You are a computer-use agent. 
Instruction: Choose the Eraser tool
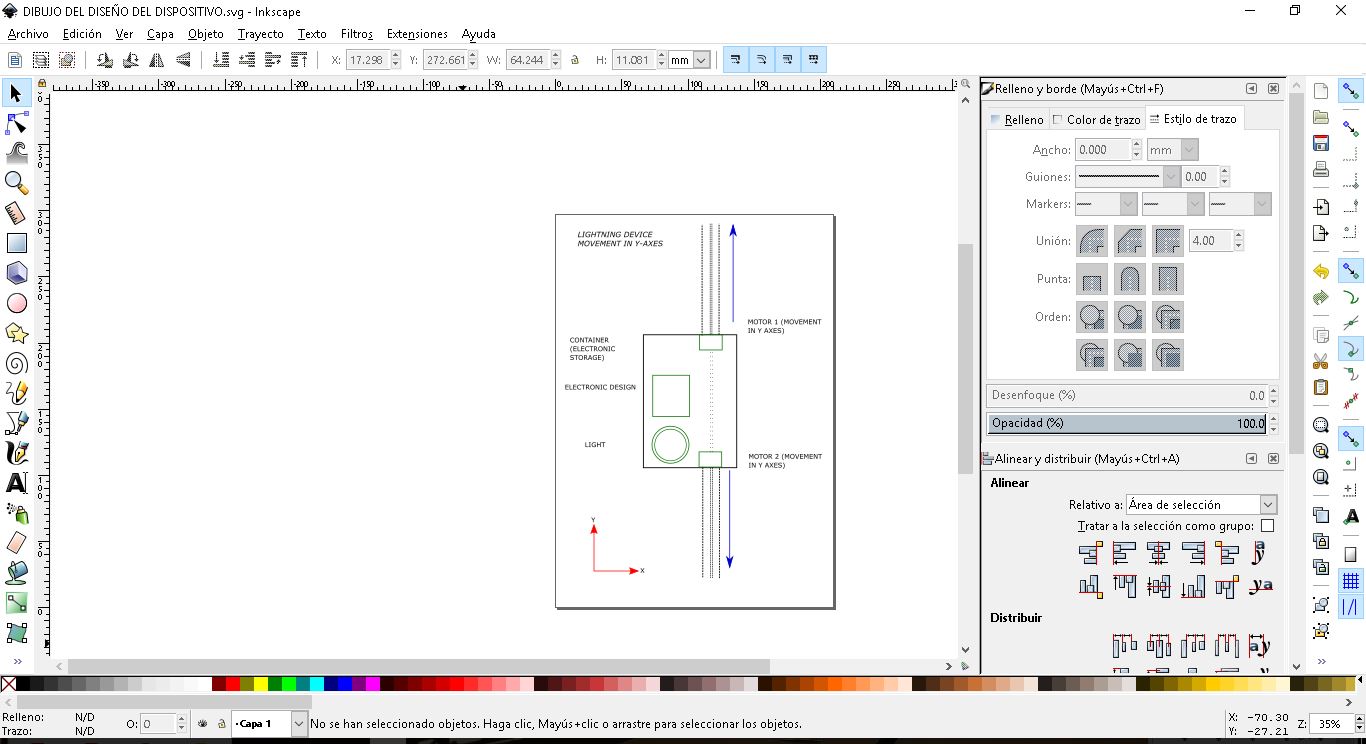click(x=16, y=543)
